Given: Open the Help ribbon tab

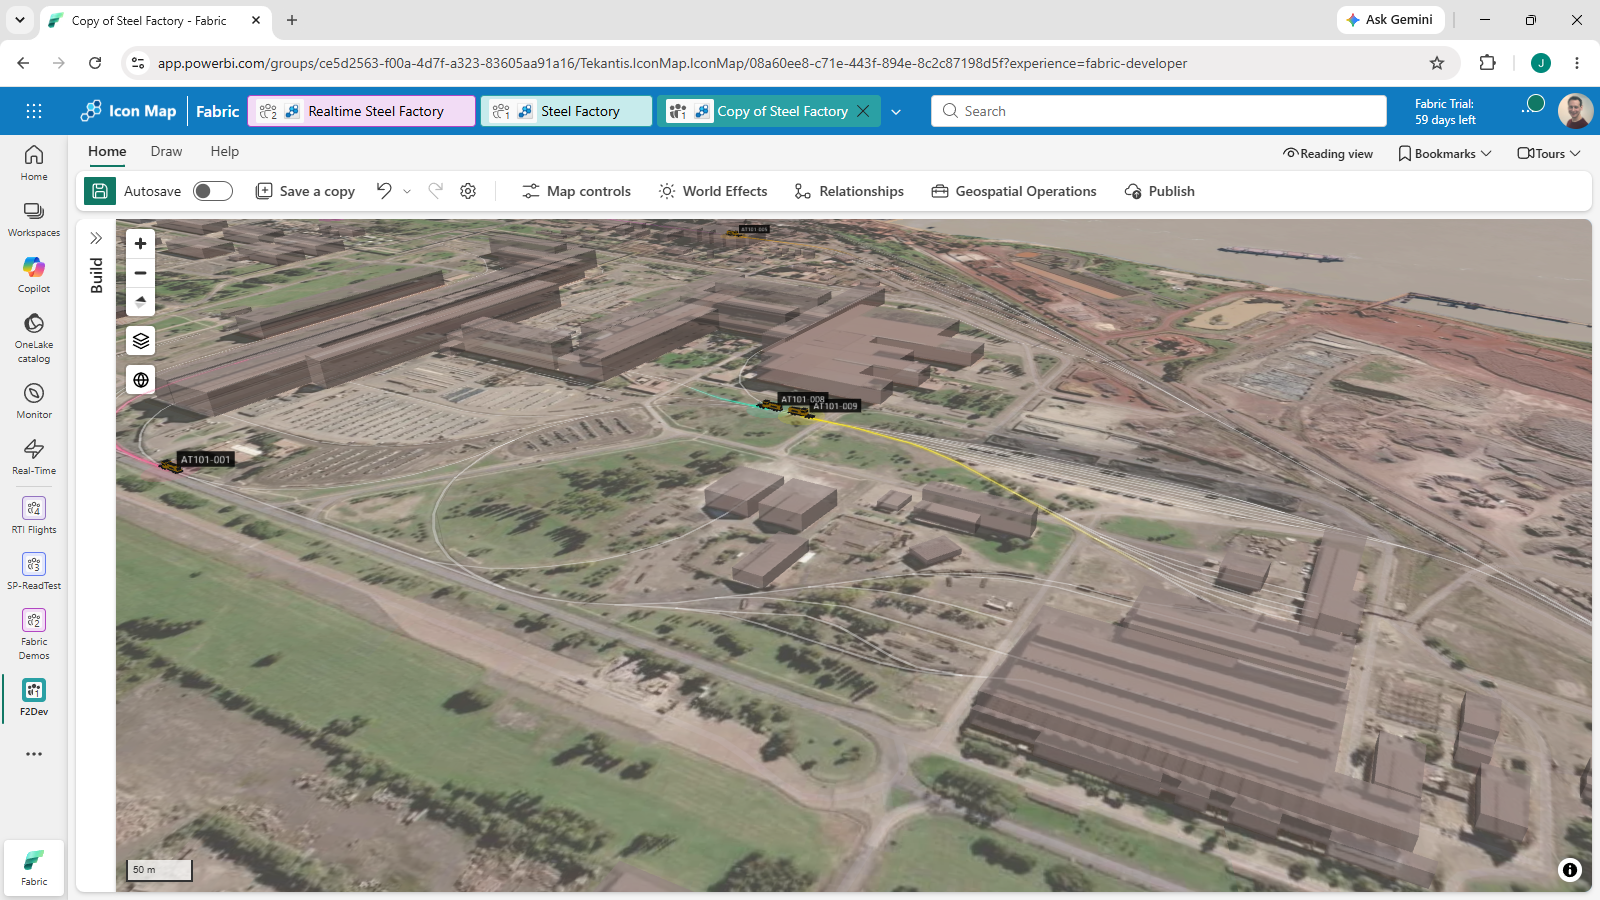Looking at the screenshot, I should (224, 152).
